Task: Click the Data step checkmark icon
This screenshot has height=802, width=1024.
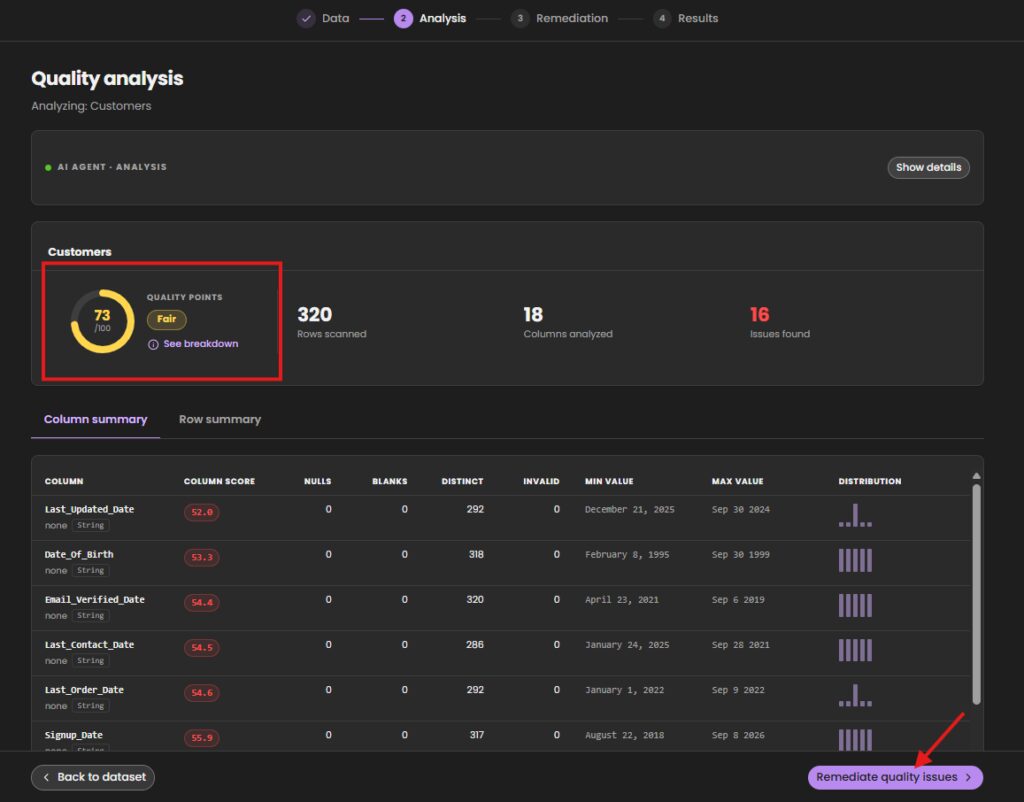Action: [x=306, y=18]
